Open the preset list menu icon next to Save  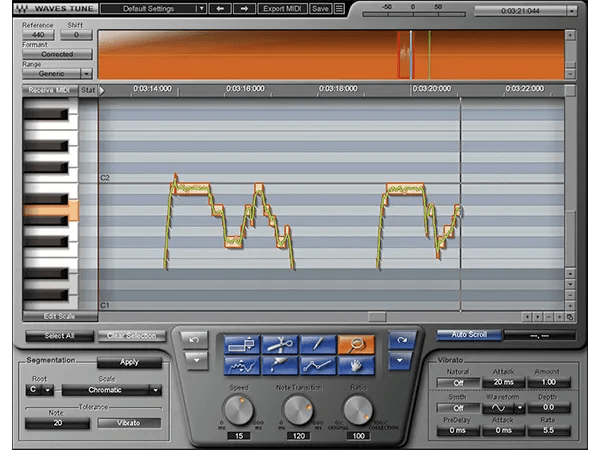pos(339,8)
